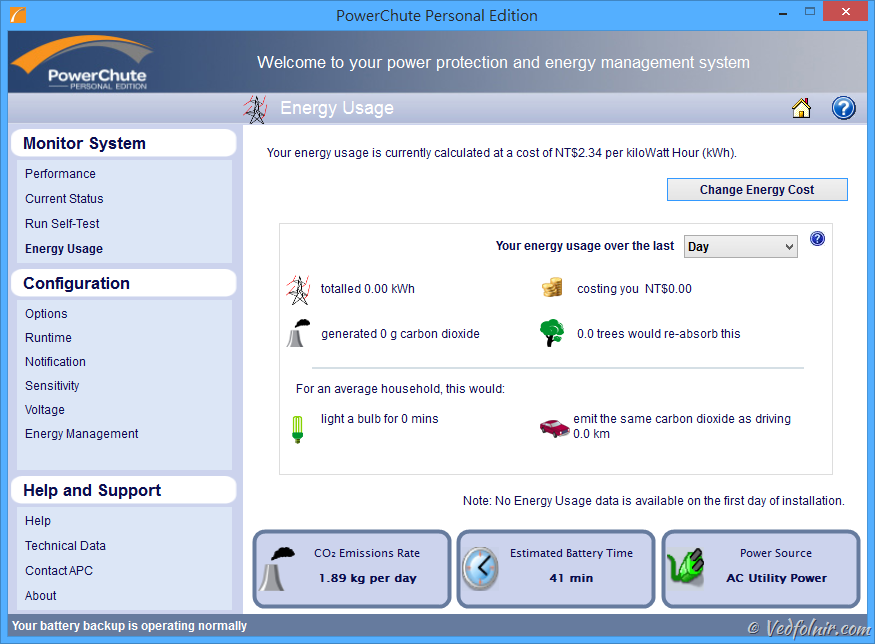Screen dimensions: 875x644
Task: Open the Performance page
Action: coord(60,174)
